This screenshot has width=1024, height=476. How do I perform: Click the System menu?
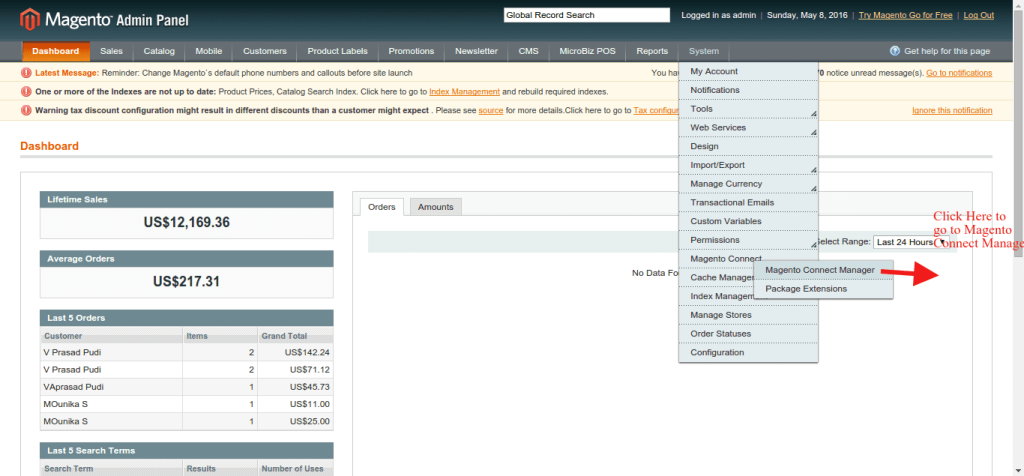click(704, 51)
